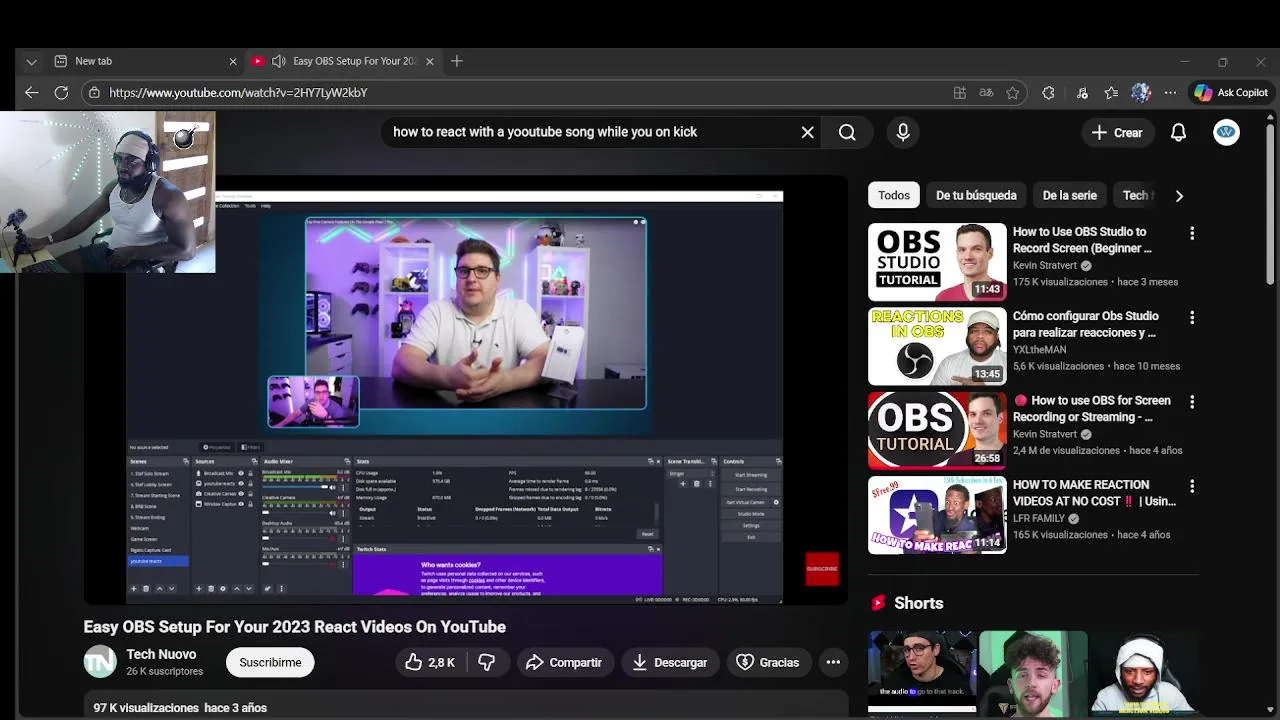Open the Edge browser profile avatar
Viewport: 1280px width, 720px height.
(x=1141, y=92)
